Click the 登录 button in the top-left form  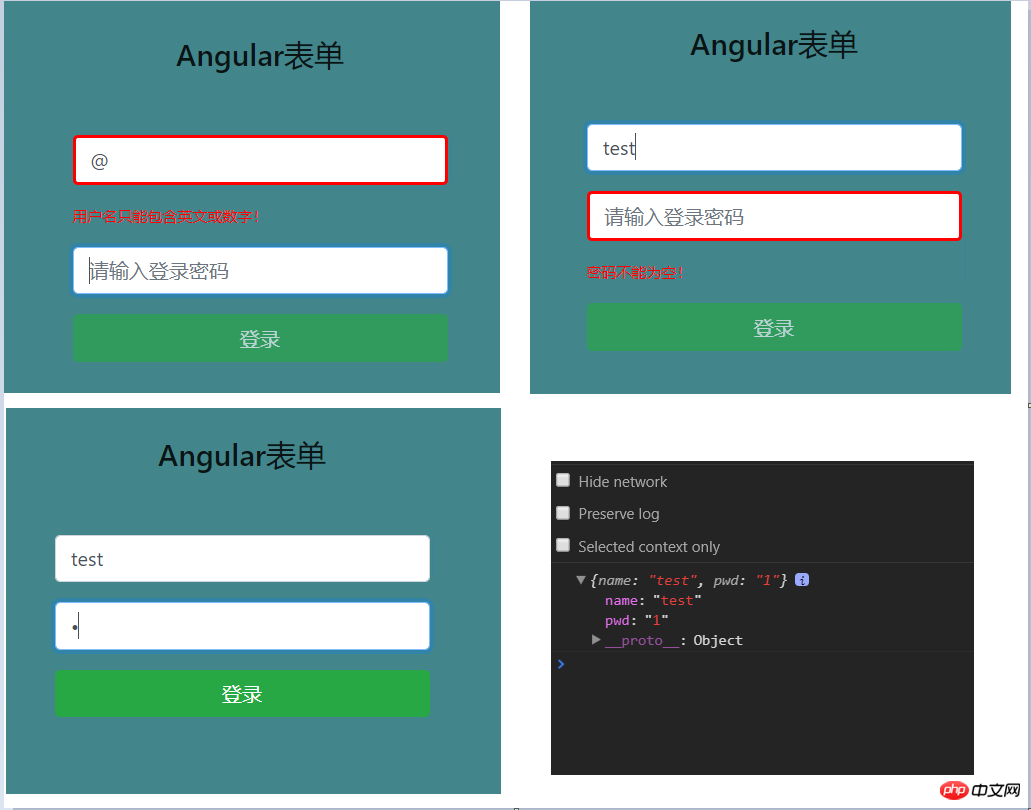(x=260, y=338)
